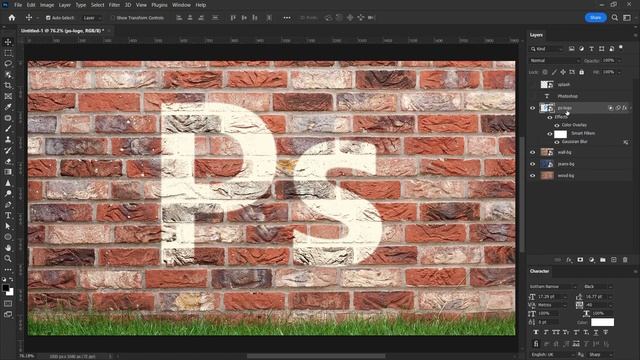The width and height of the screenshot is (640, 360).
Task: Add a layer mask icon
Action: pos(580,260)
